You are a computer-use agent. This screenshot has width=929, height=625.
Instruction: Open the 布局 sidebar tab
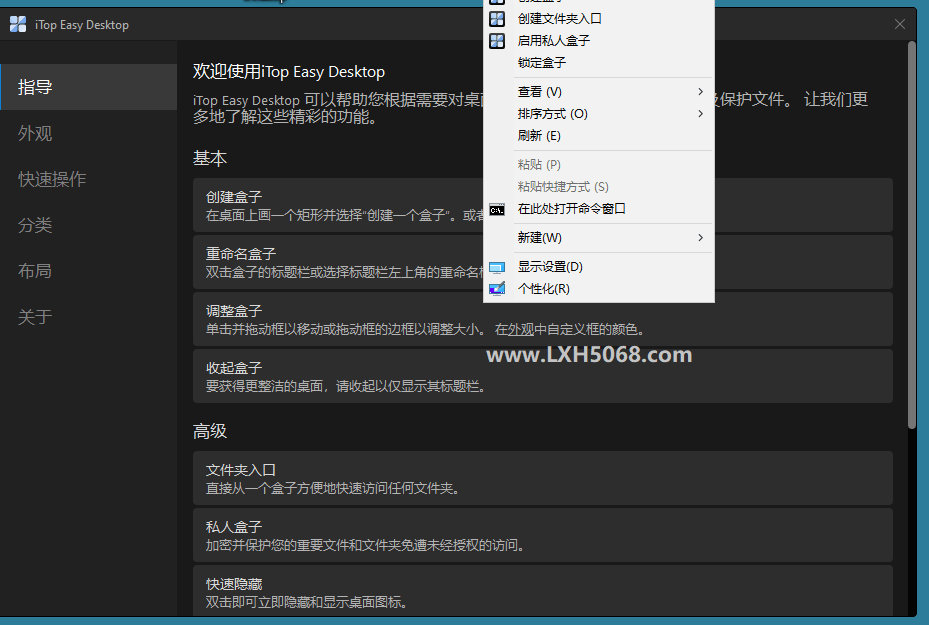point(89,271)
